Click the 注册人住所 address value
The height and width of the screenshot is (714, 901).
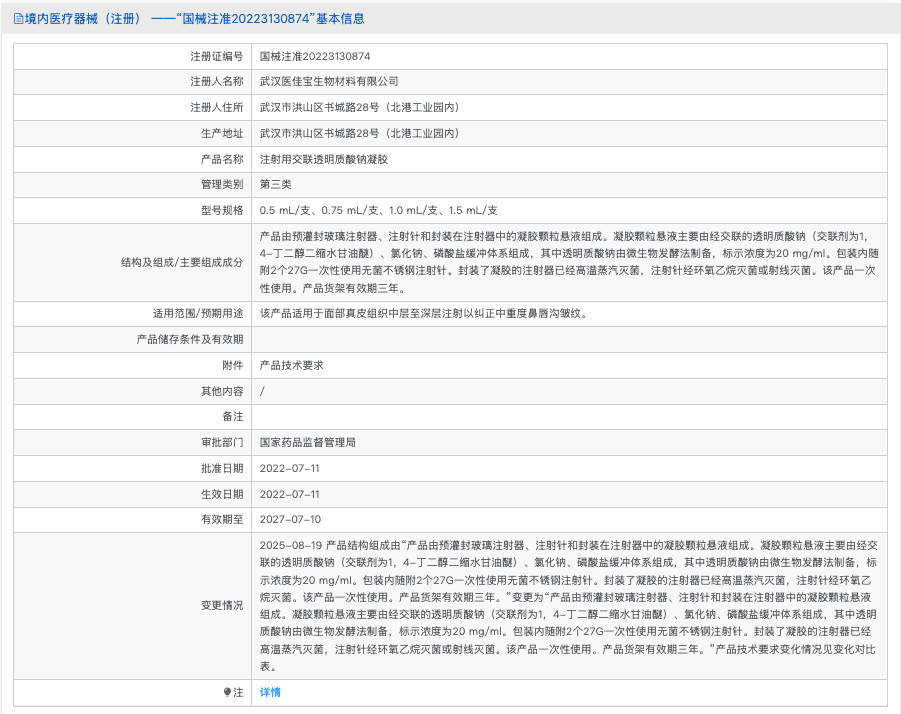(x=359, y=107)
